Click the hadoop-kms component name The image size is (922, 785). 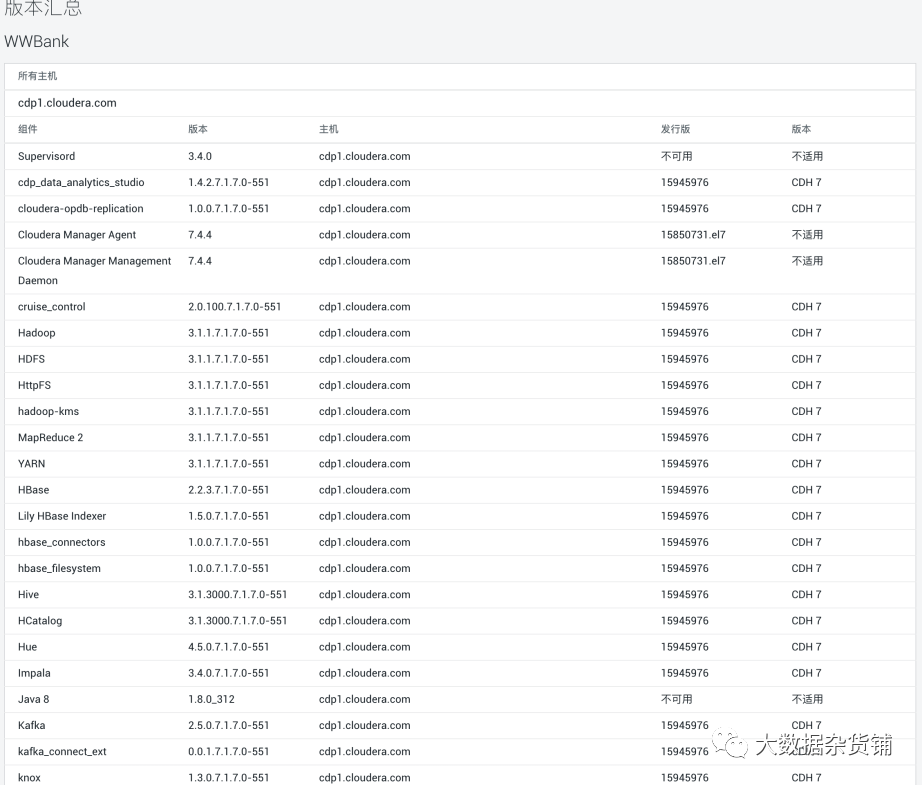pos(48,412)
